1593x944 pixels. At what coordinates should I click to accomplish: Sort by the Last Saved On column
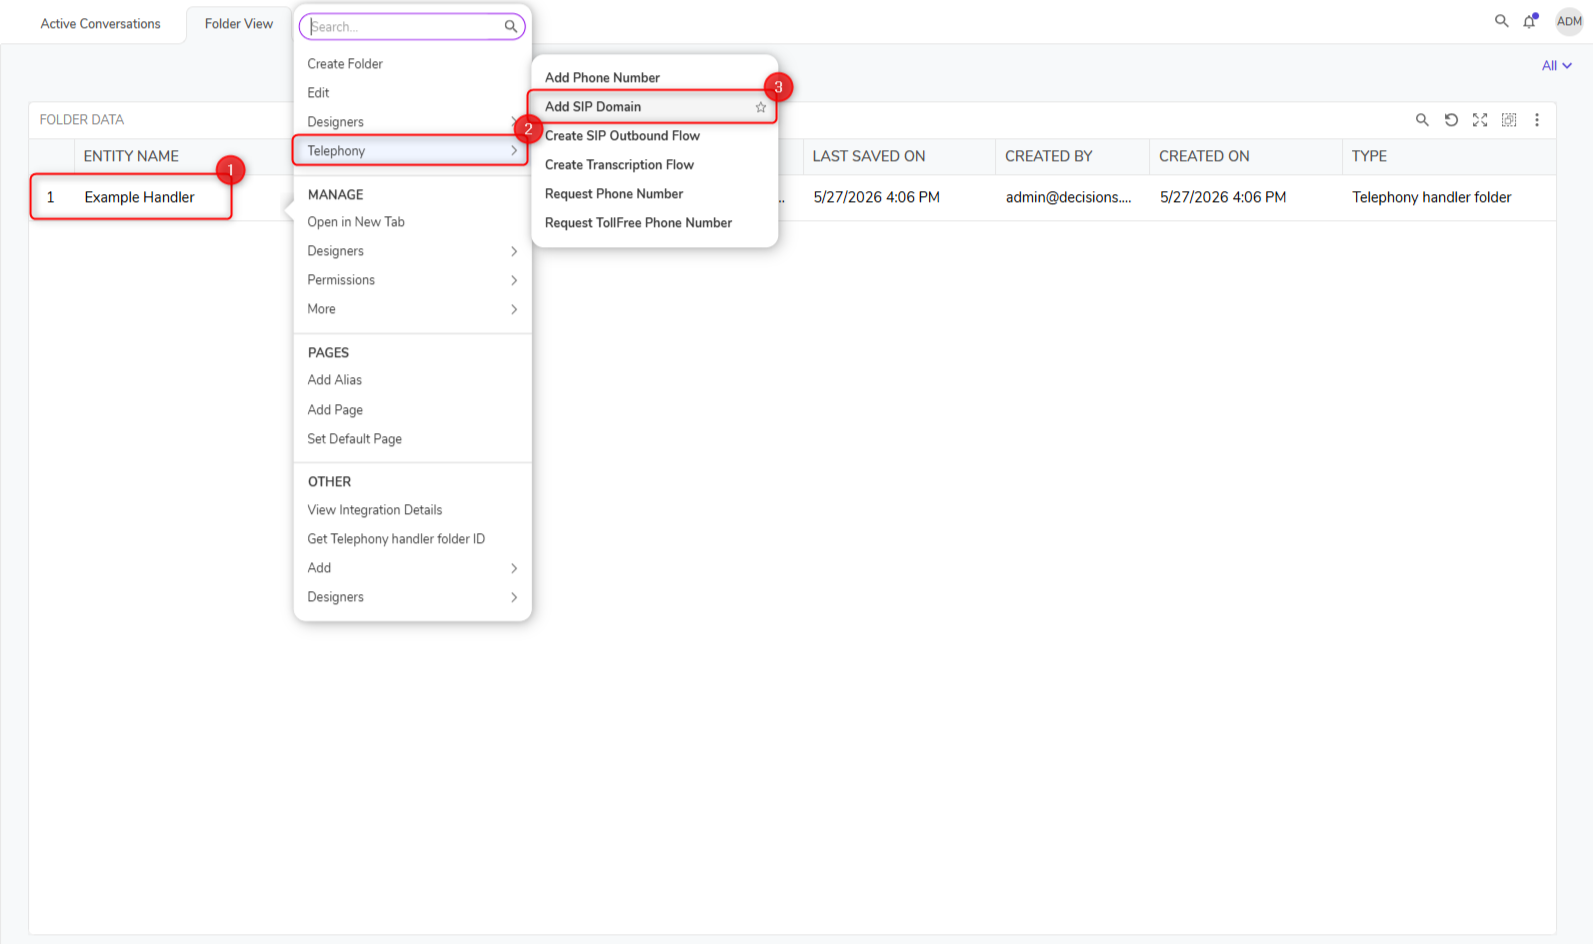869,156
